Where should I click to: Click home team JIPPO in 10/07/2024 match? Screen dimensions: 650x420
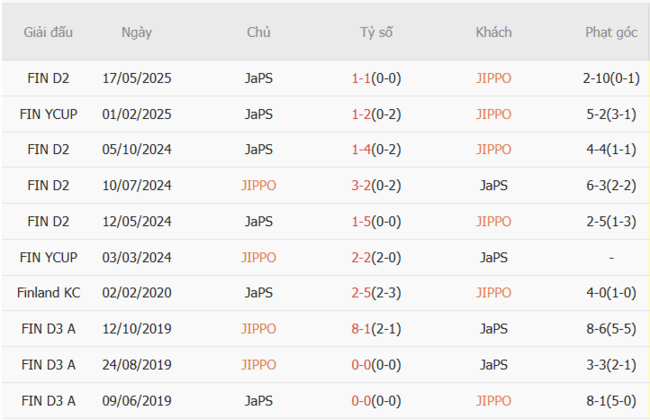click(258, 185)
